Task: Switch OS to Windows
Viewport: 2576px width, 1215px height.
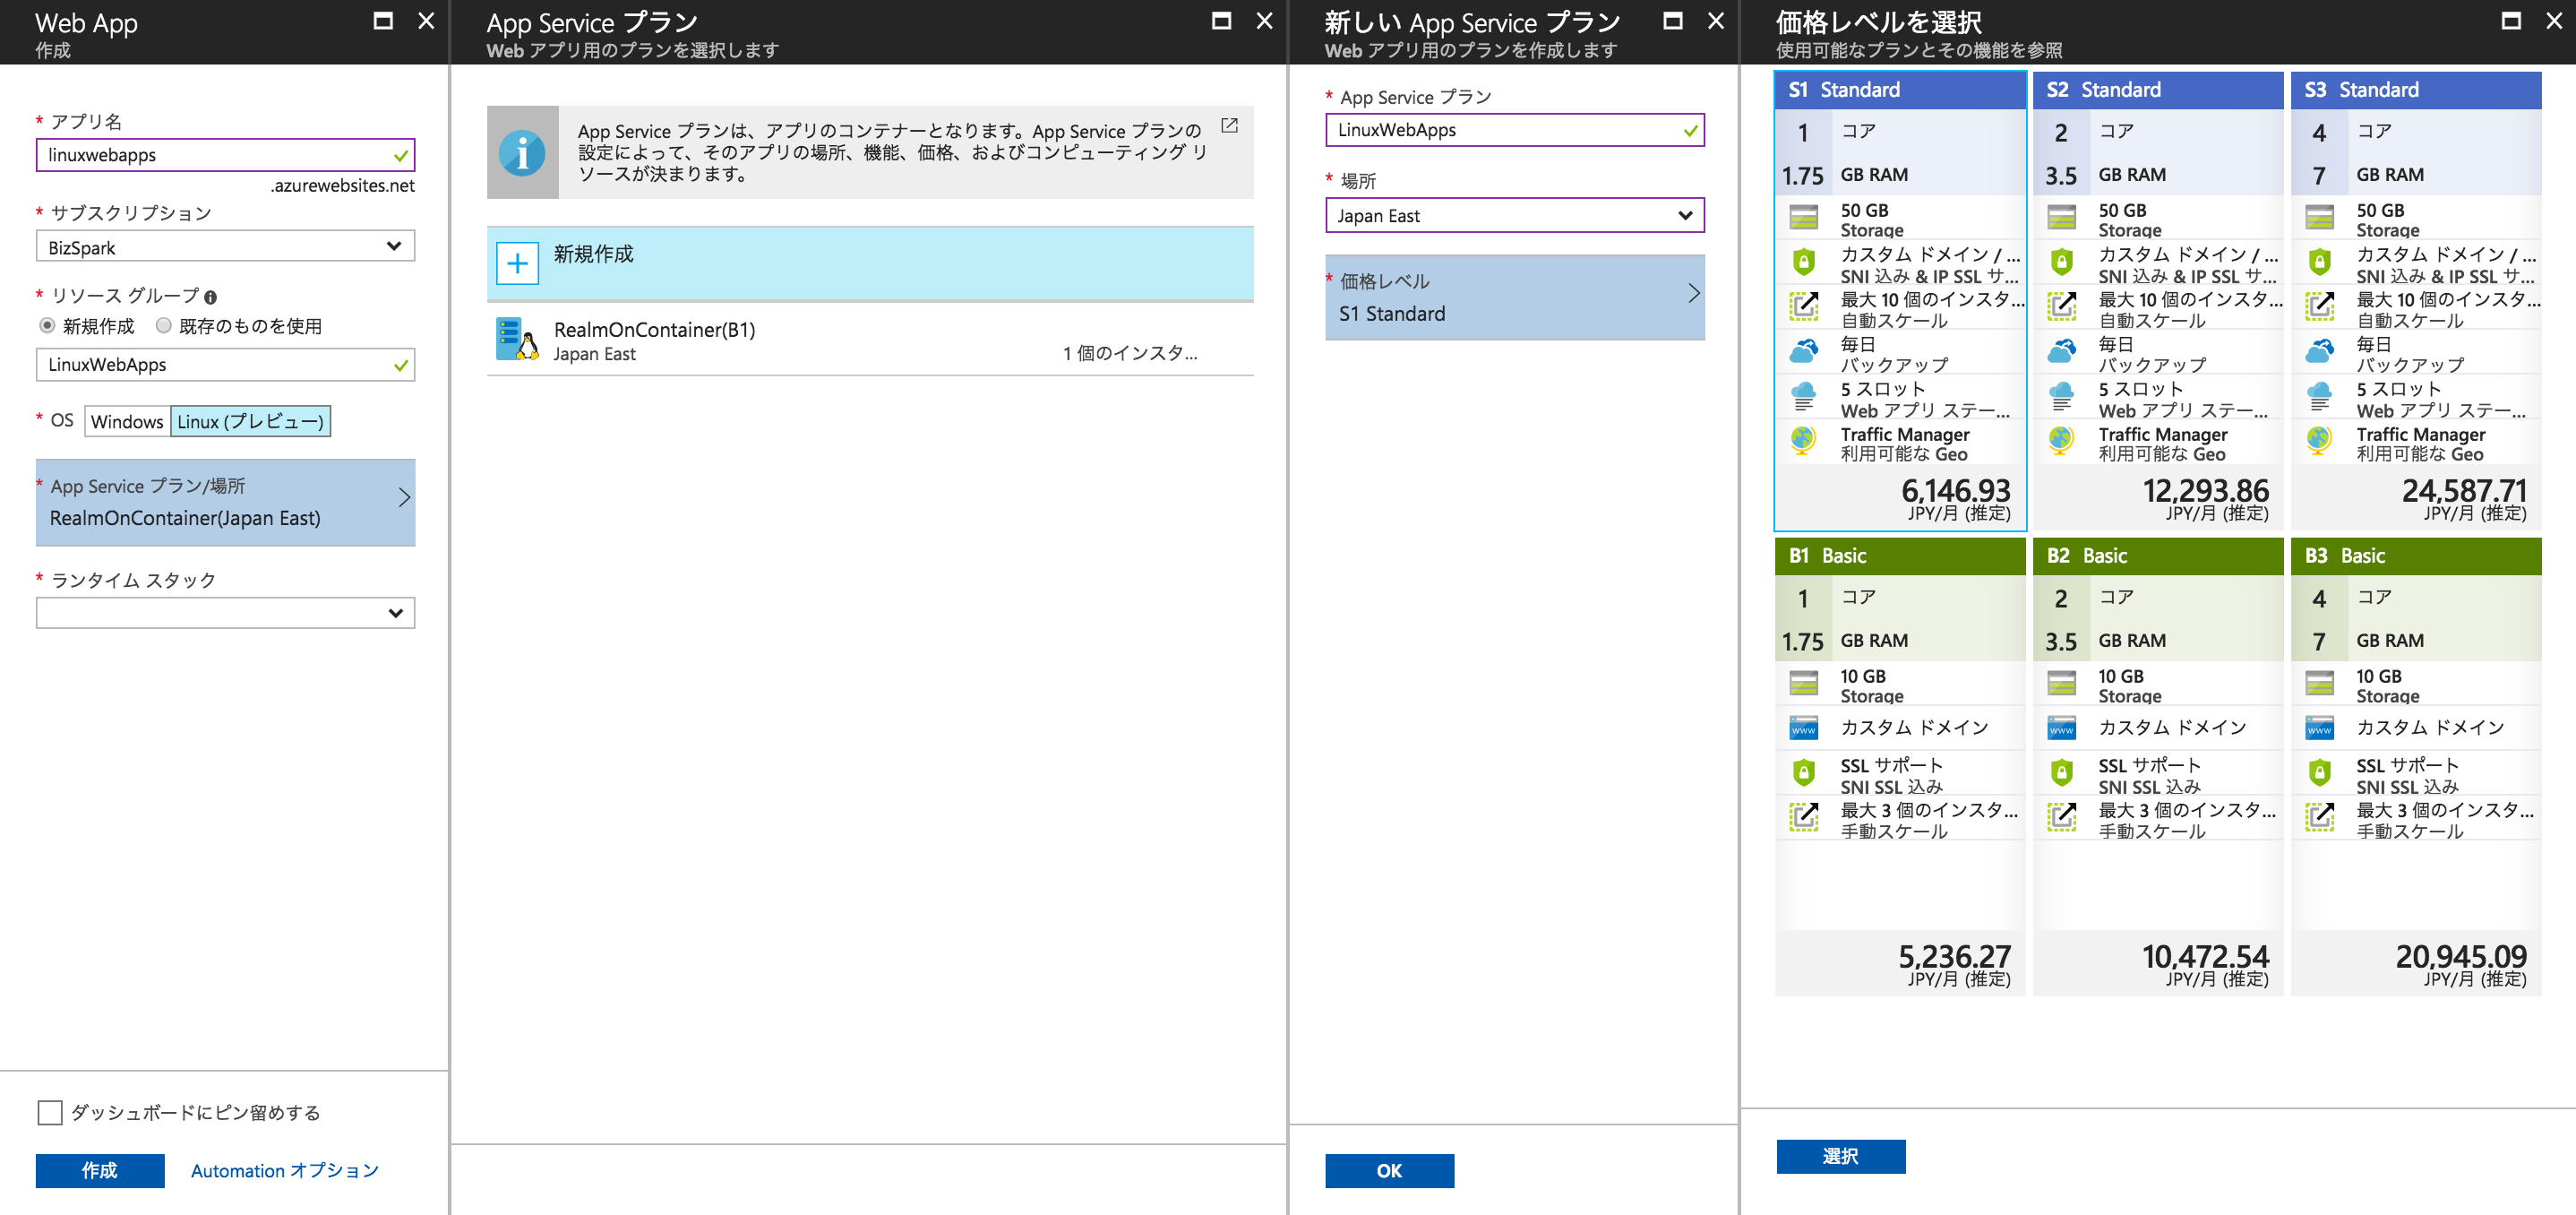Action: (x=127, y=422)
